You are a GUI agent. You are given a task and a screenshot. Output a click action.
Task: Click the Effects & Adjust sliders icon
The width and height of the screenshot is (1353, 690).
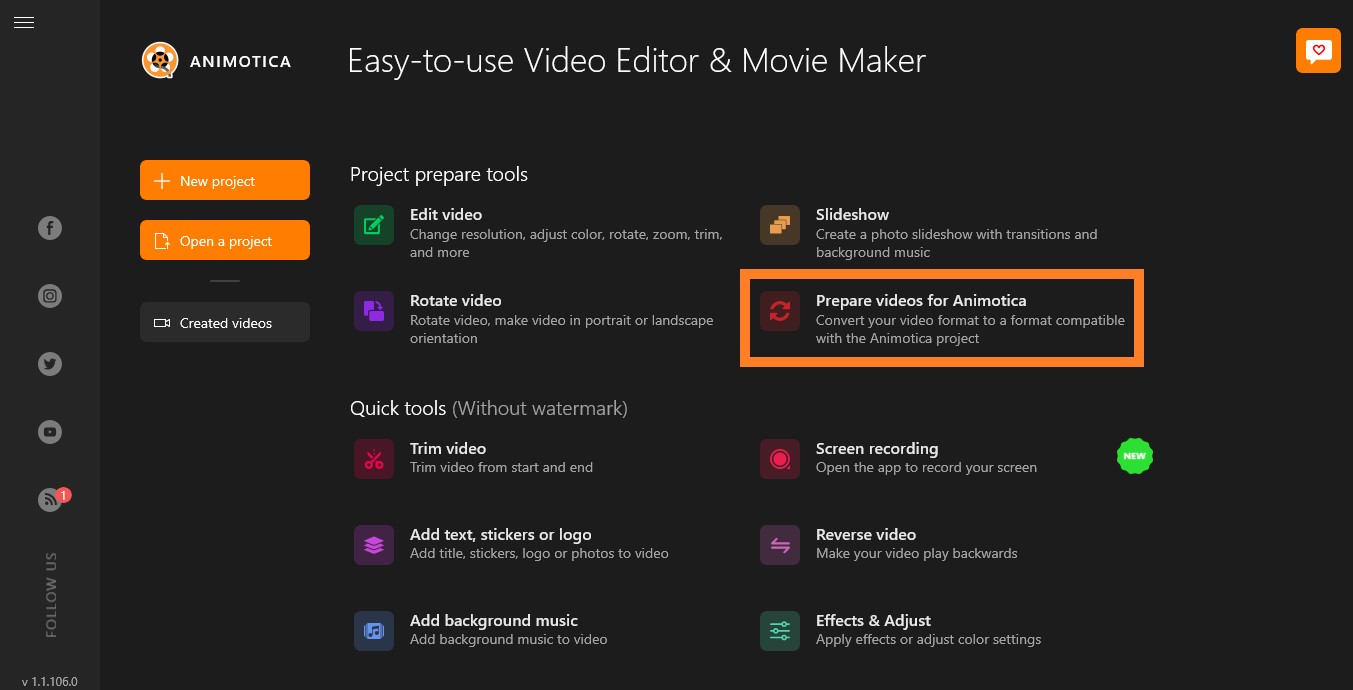click(x=780, y=631)
